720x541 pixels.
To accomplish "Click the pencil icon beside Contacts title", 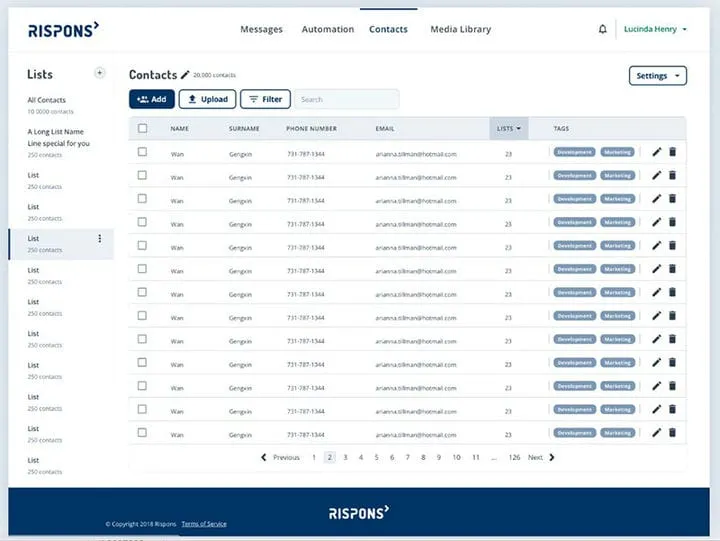I will 185,75.
